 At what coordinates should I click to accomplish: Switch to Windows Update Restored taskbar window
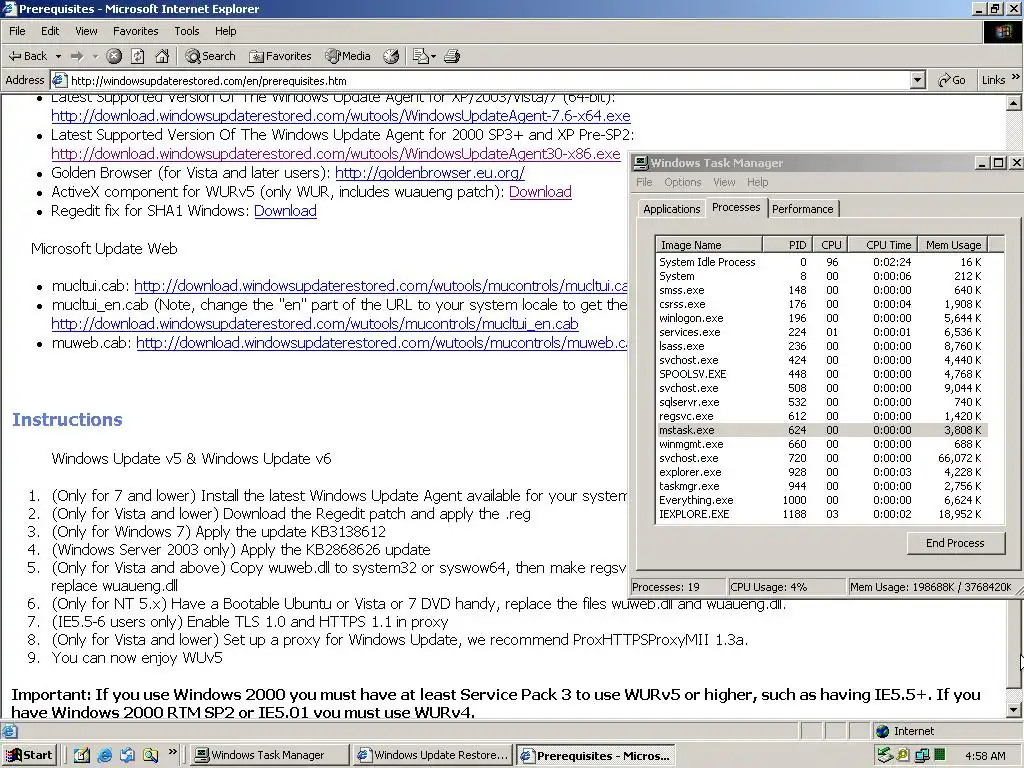point(432,755)
